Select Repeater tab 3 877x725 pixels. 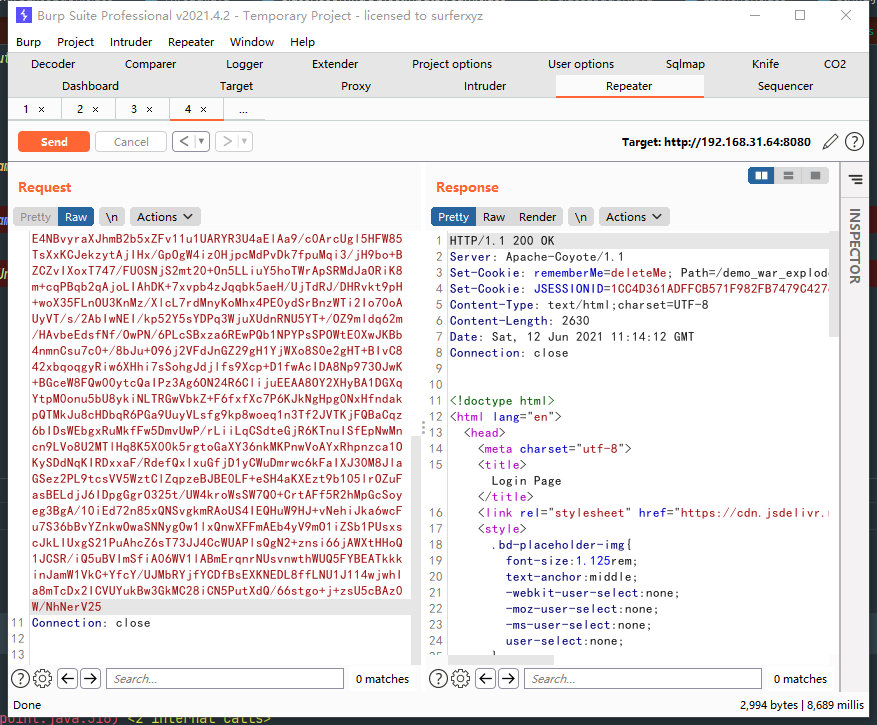pyautogui.click(x=134, y=110)
